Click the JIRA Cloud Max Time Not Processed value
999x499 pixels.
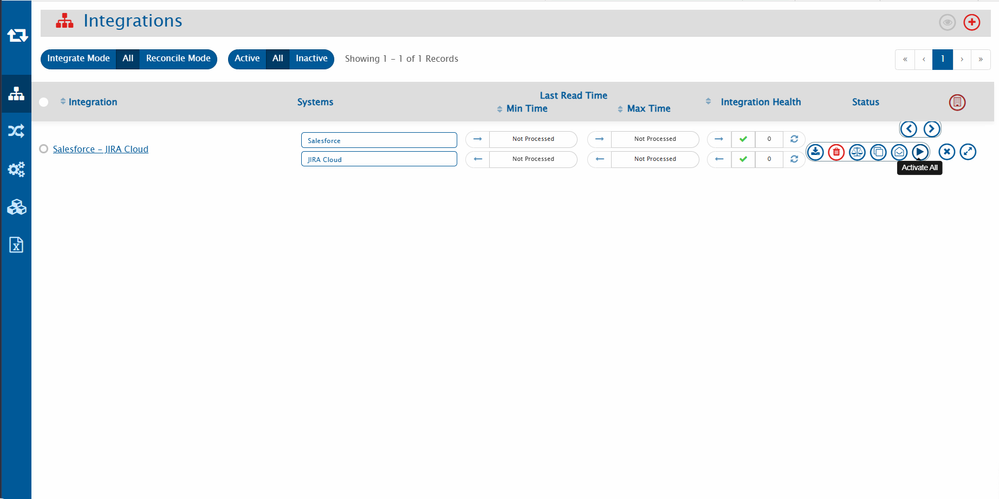pos(655,159)
